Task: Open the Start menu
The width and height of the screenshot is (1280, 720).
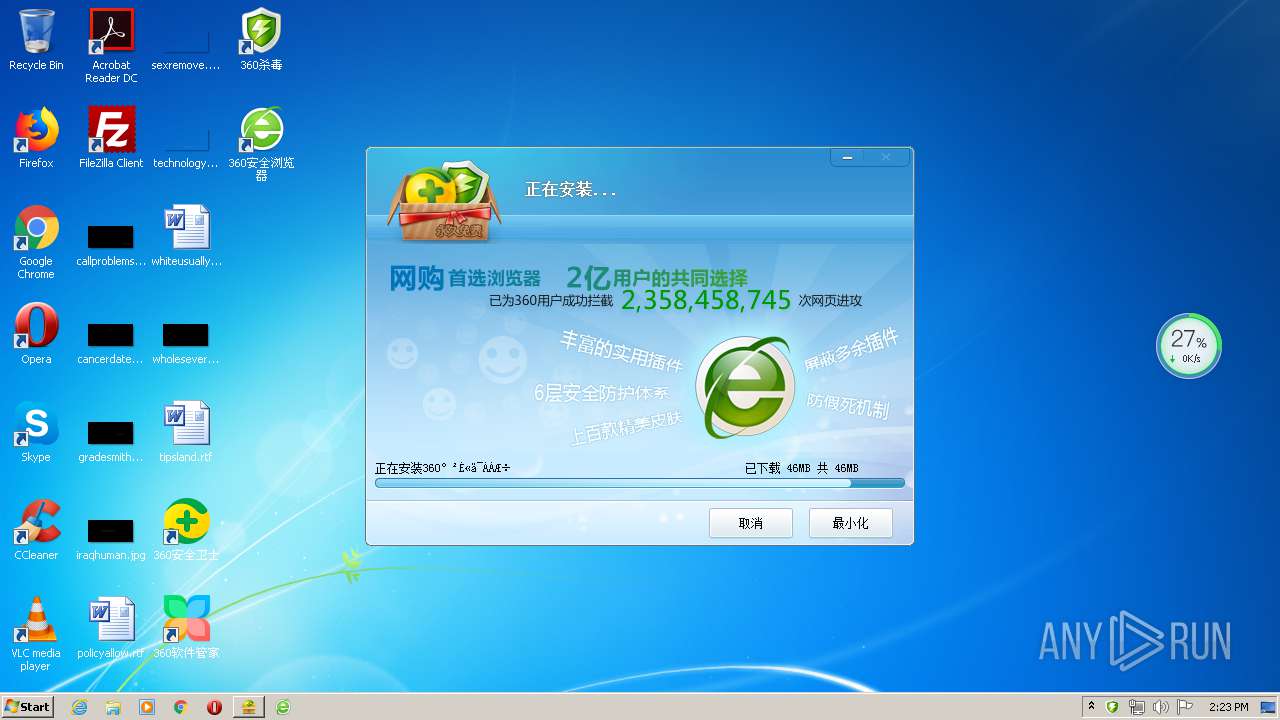Action: tap(27, 707)
